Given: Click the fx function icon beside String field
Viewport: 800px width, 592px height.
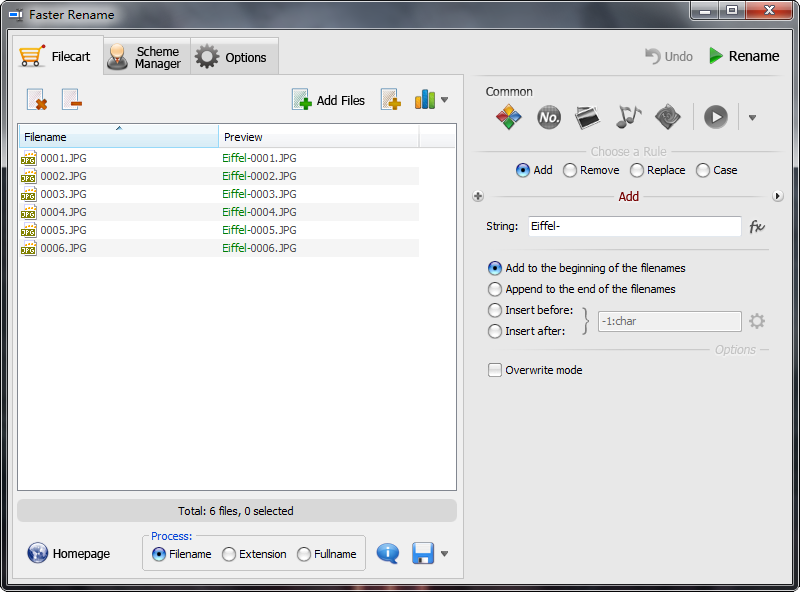Looking at the screenshot, I should (757, 227).
